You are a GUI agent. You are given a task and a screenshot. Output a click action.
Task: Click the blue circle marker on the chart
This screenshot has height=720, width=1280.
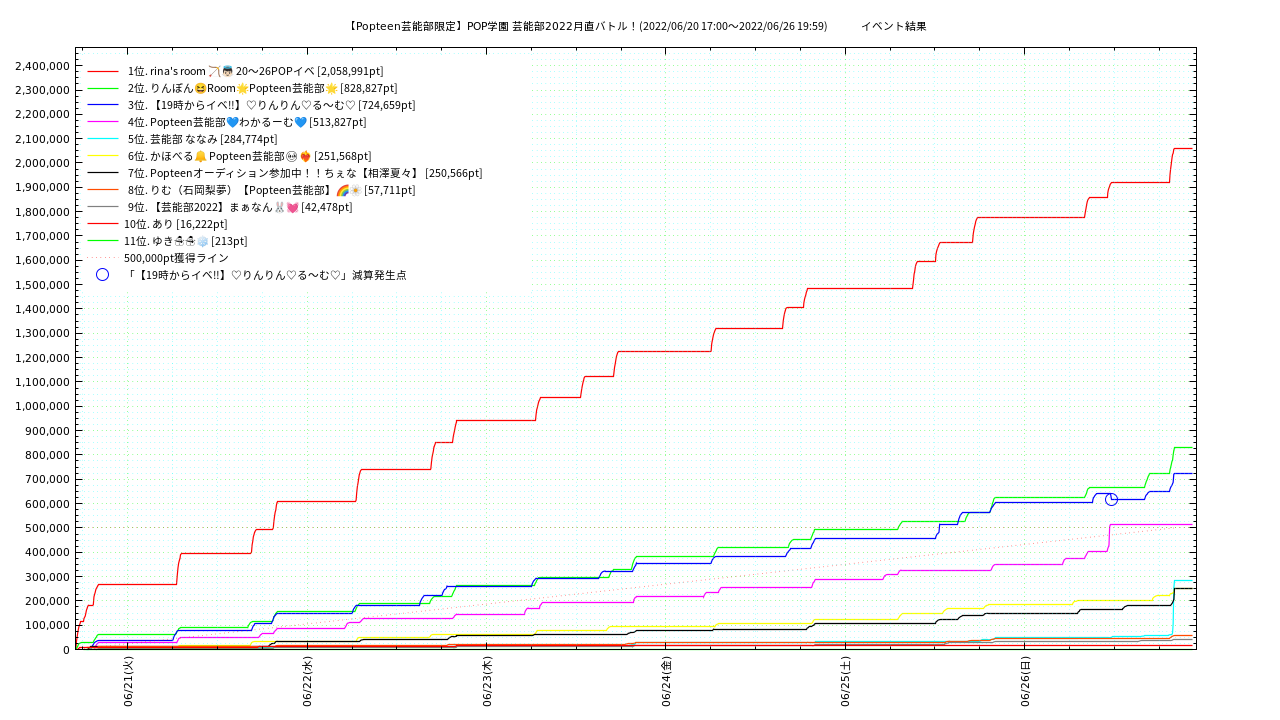tap(1111, 499)
